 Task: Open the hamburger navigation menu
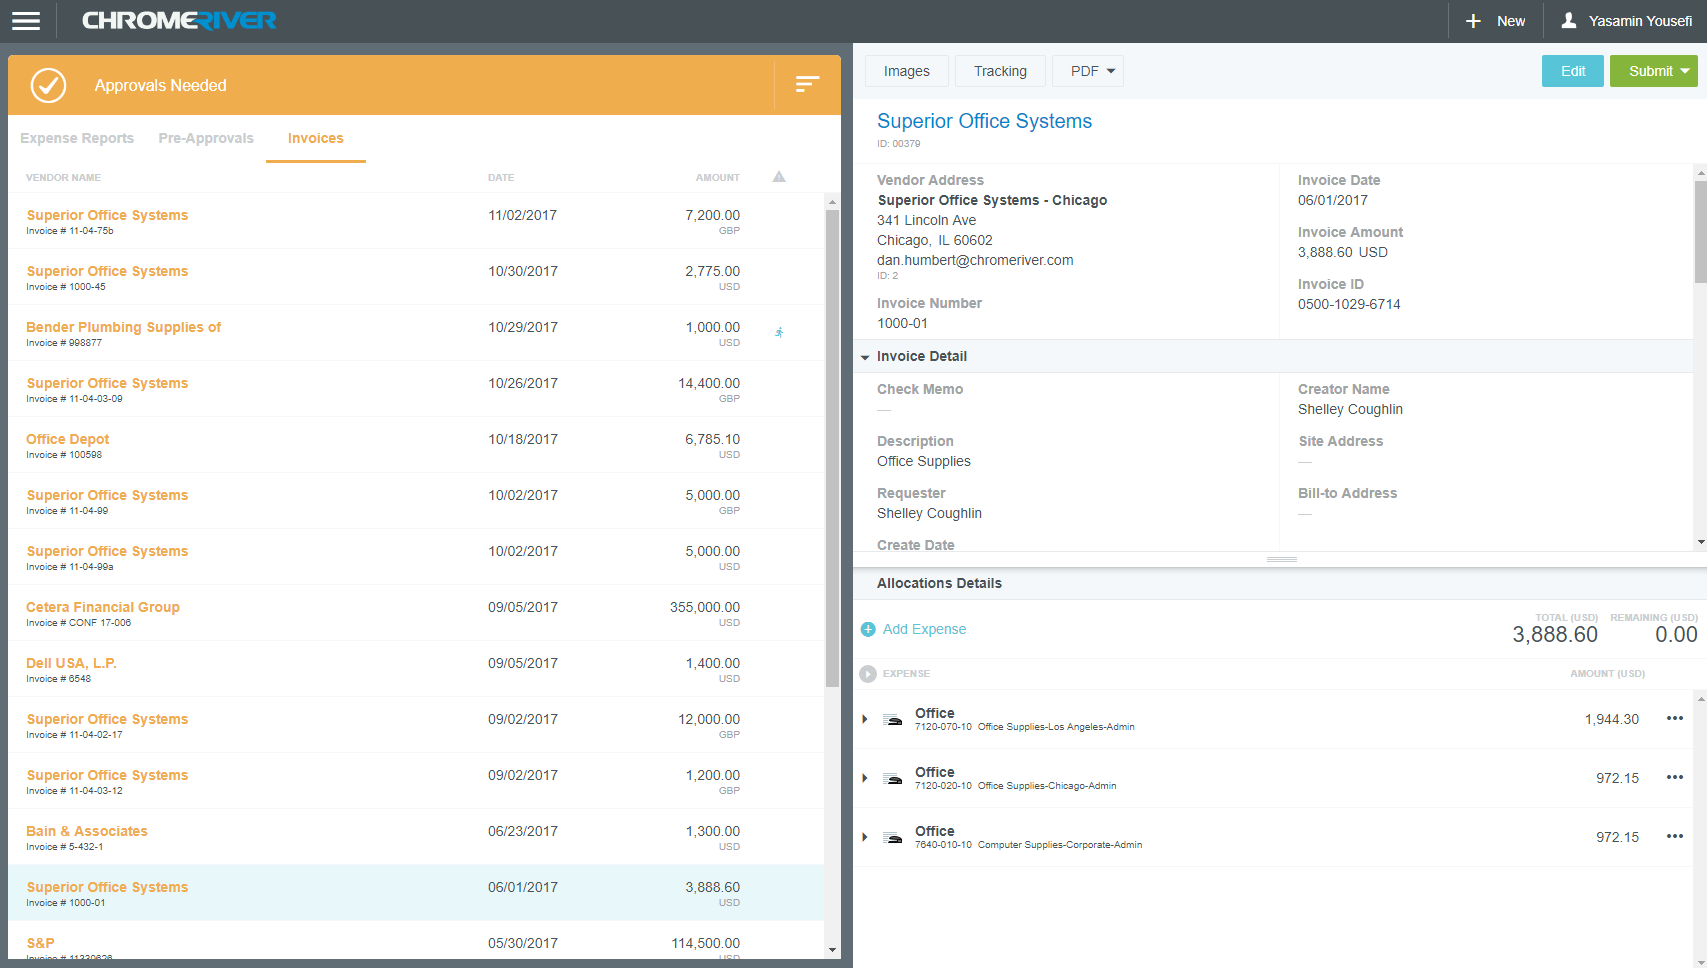(x=26, y=21)
